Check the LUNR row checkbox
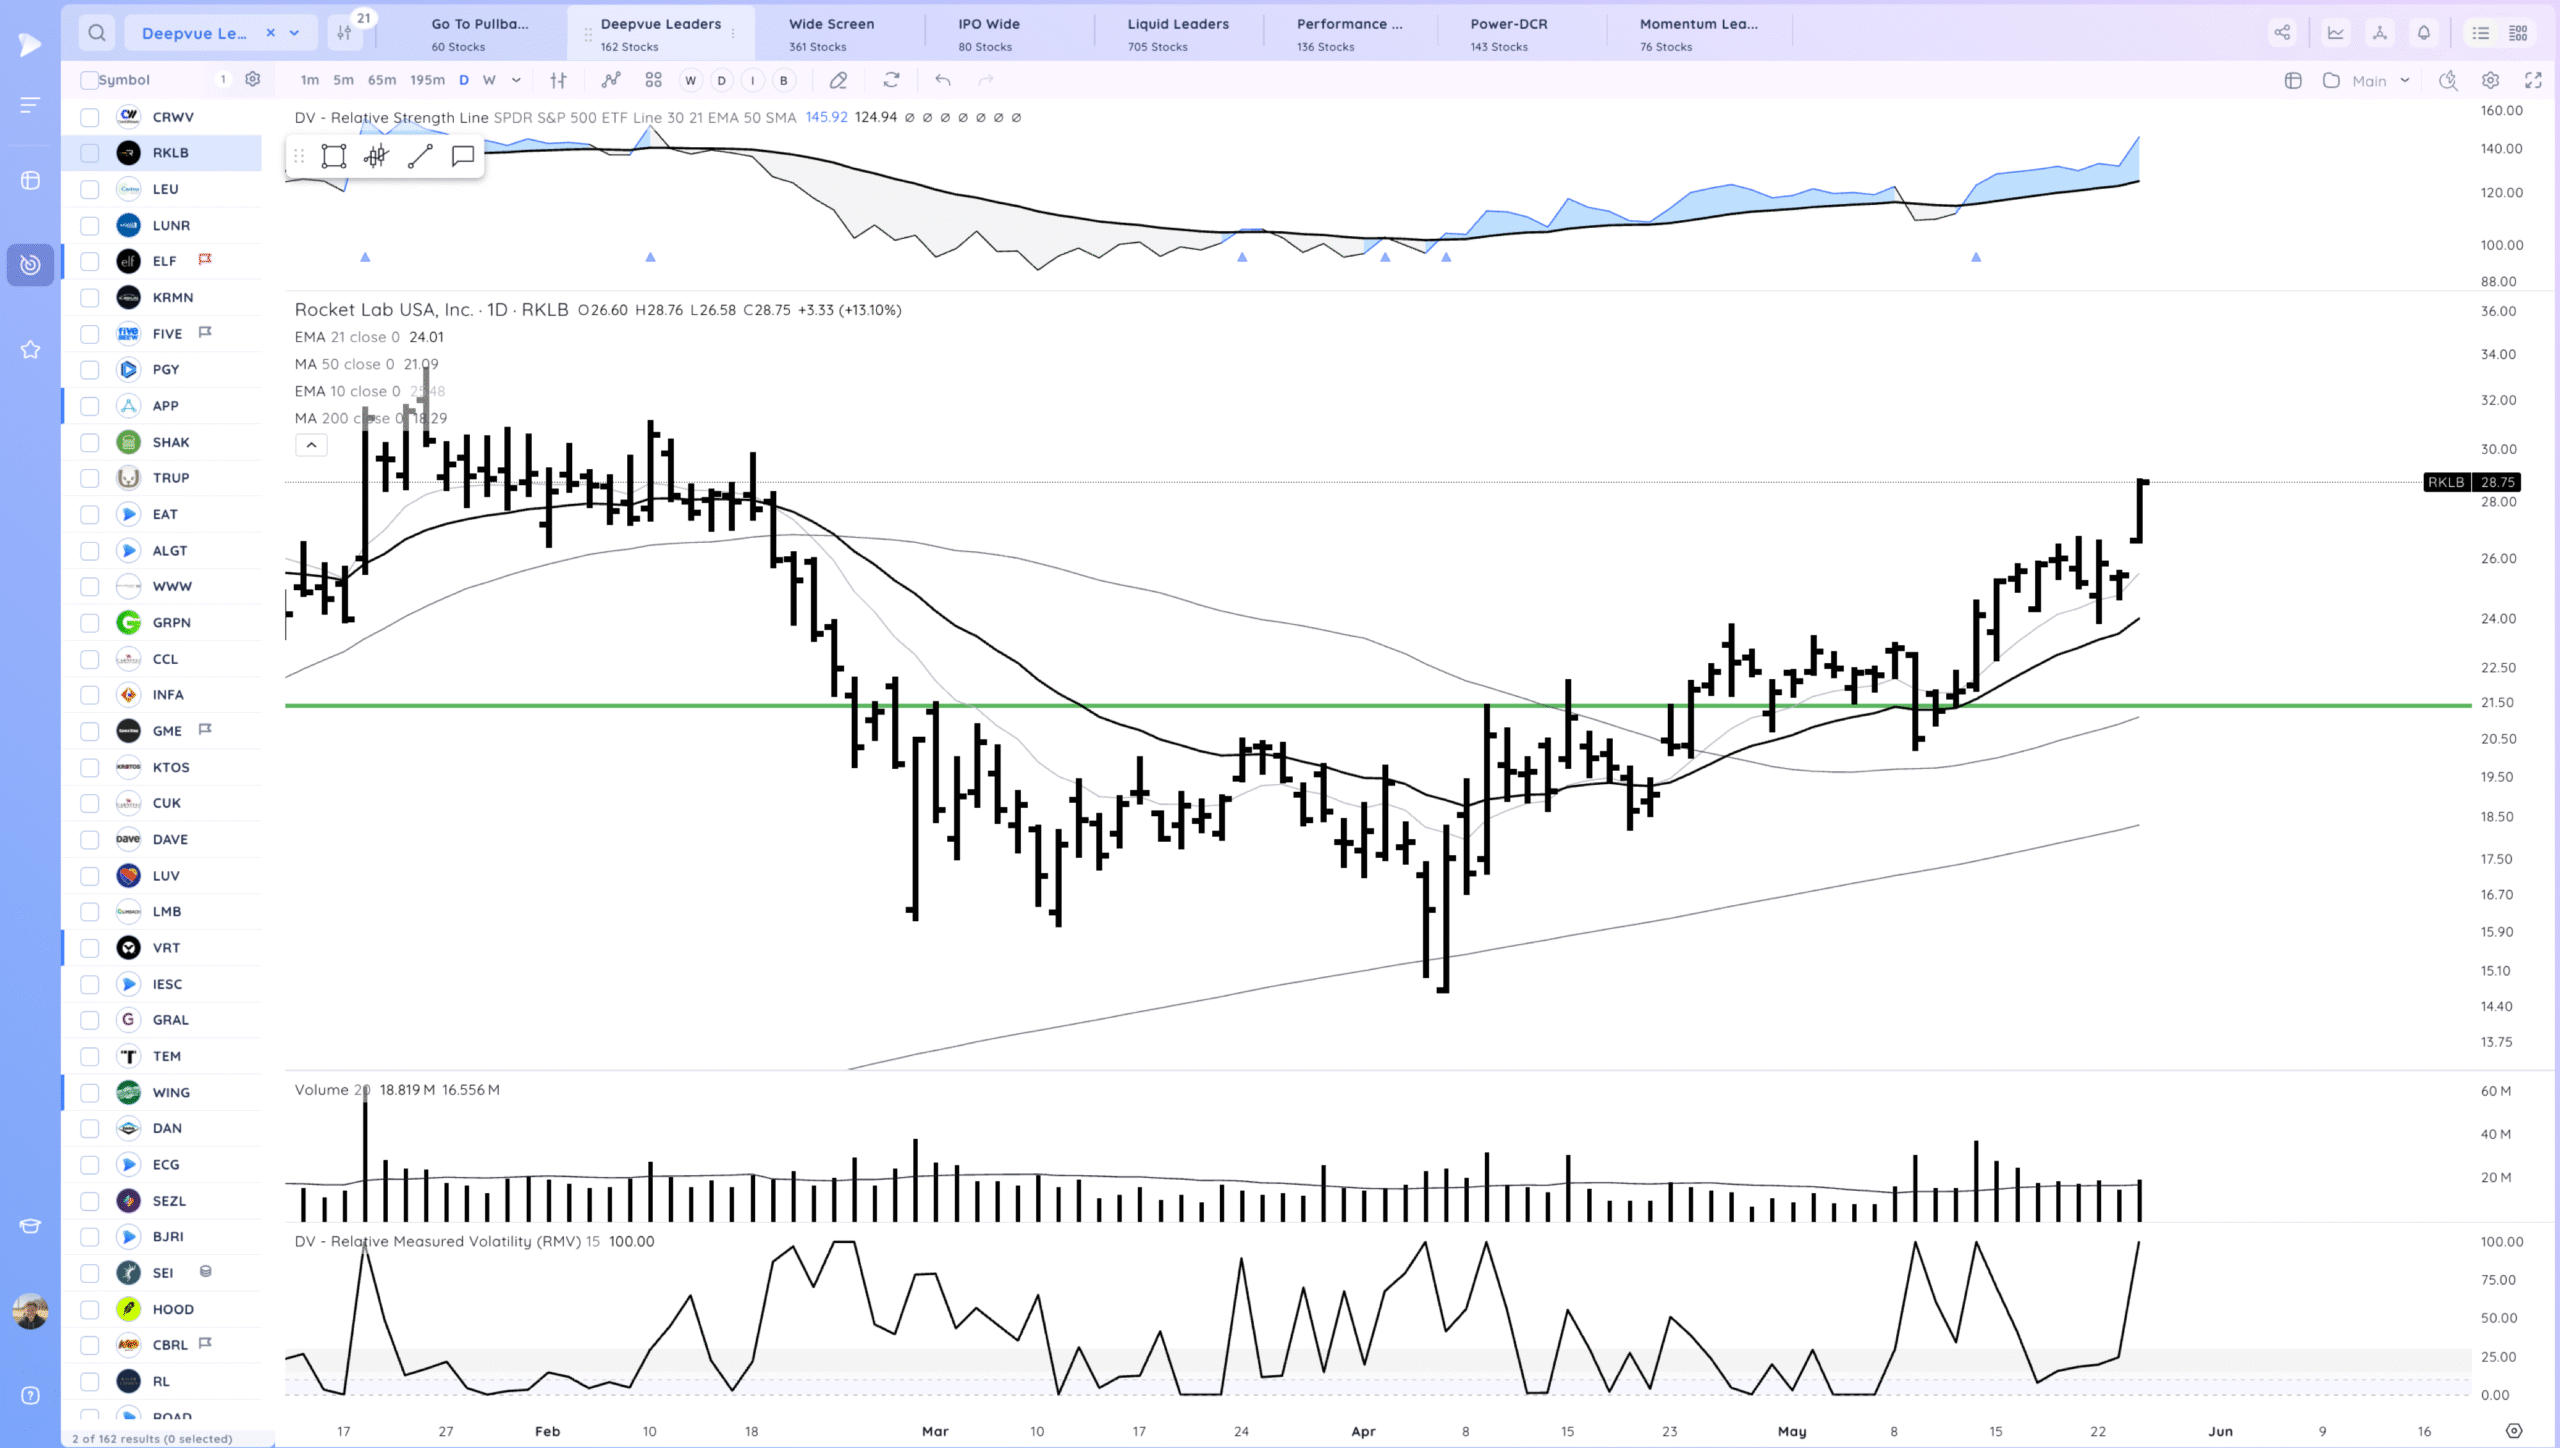The height and width of the screenshot is (1448, 2560). click(90, 226)
